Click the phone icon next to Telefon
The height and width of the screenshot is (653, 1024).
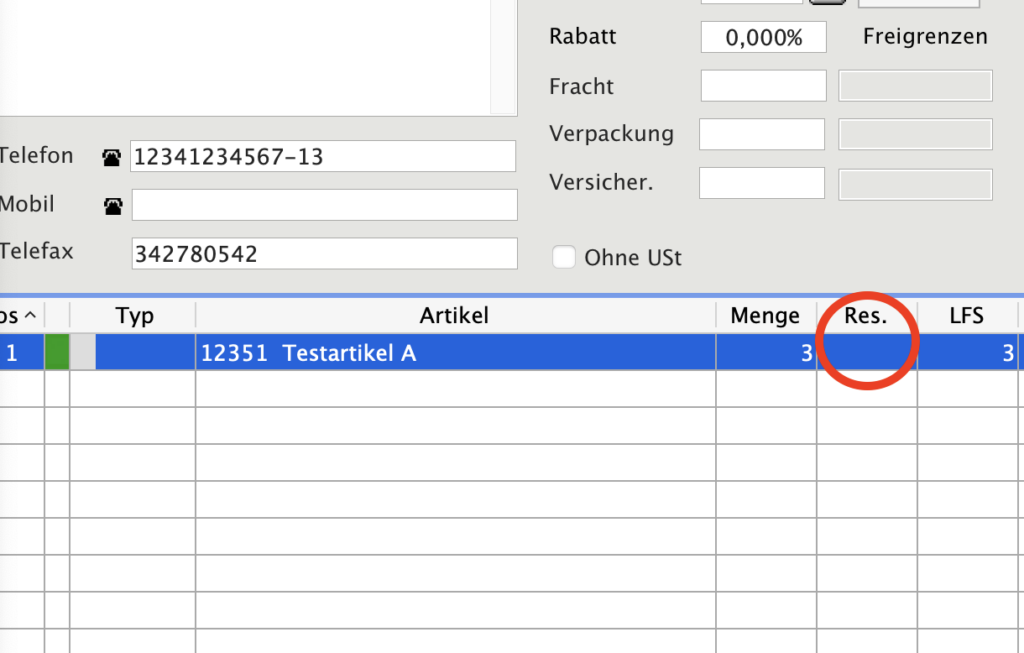click(112, 157)
